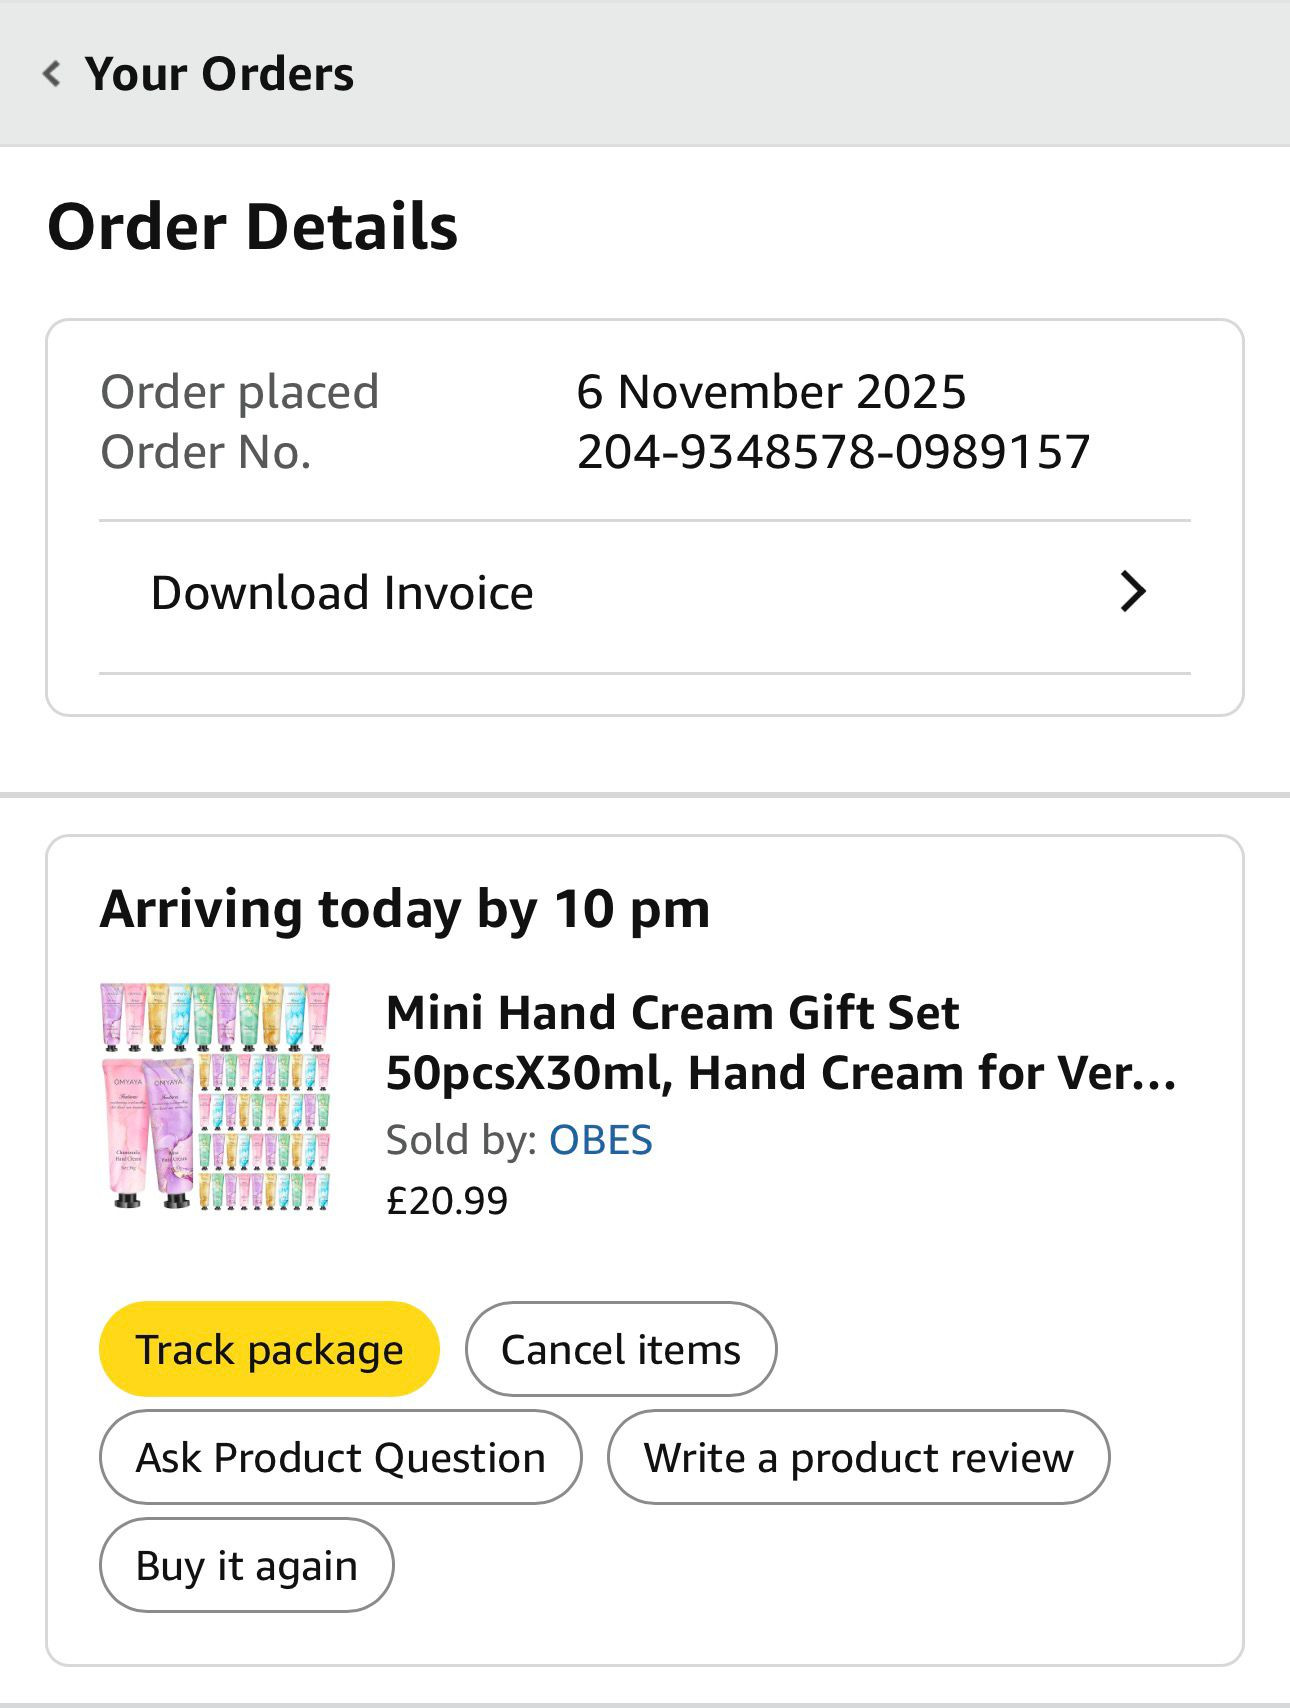Expand Download Invoice using the right chevron
This screenshot has width=1290, height=1708.
pos(1132,592)
